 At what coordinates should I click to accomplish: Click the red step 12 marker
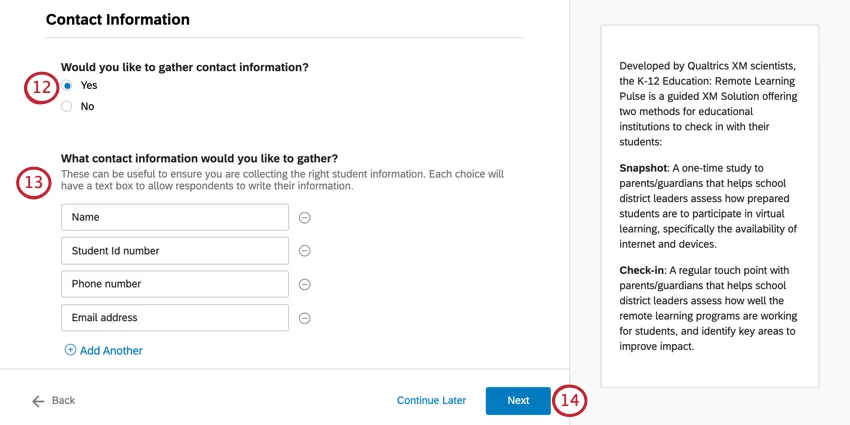pos(40,87)
